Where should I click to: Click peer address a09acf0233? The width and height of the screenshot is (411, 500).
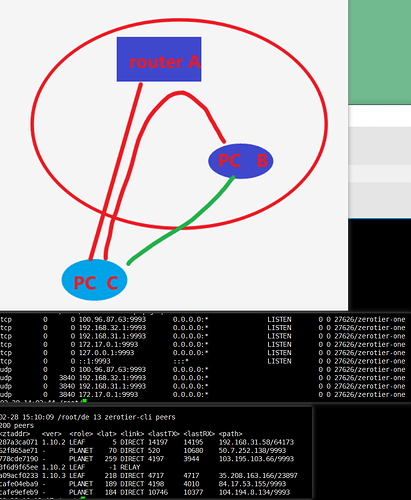pyautogui.click(x=19, y=475)
